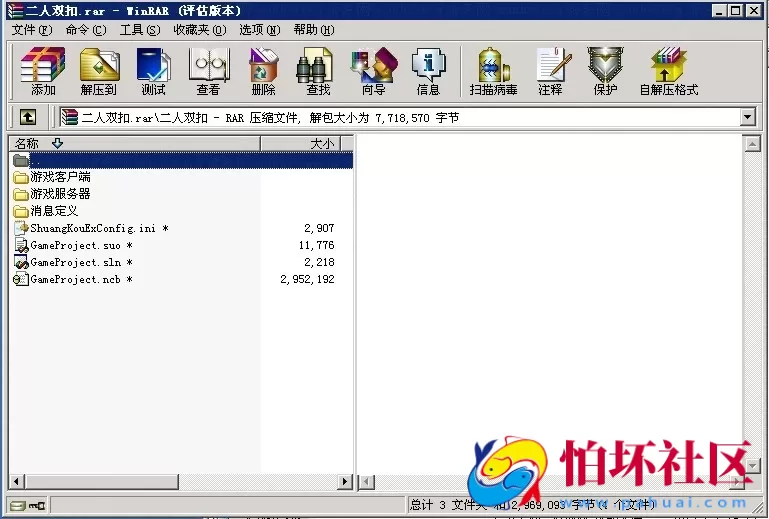Click the size value 2,218

[319, 262]
